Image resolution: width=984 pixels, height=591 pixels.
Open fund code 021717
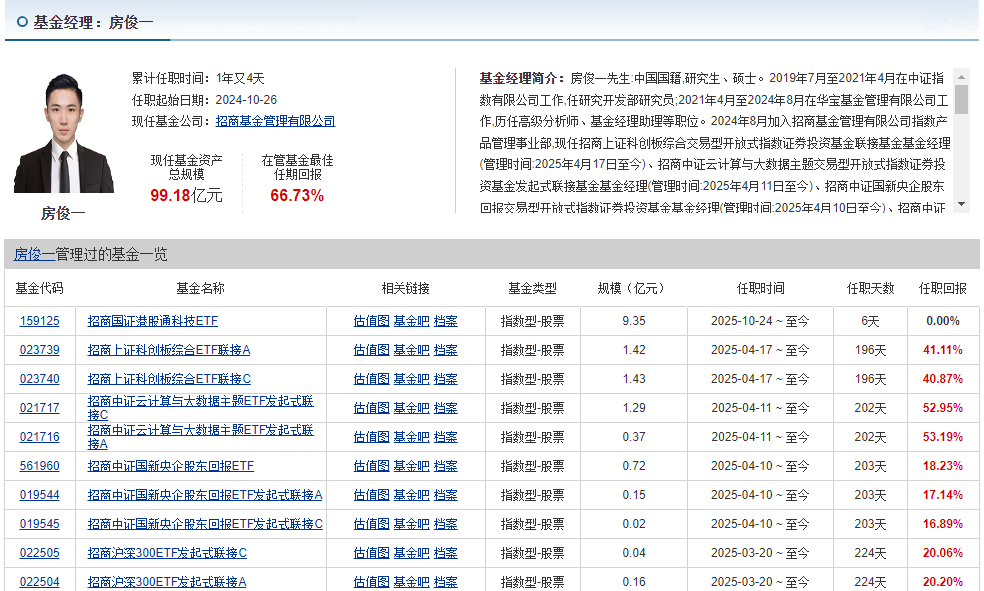click(40, 408)
